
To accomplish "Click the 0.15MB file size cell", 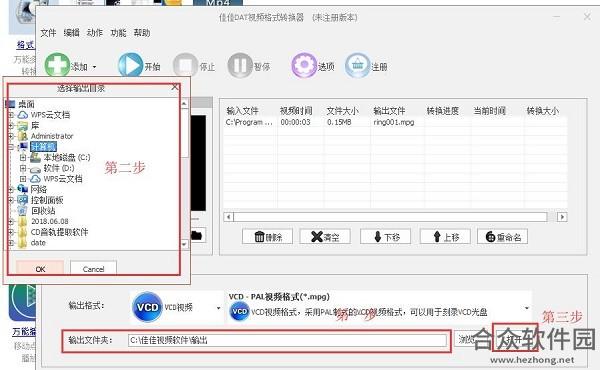I will coord(339,122).
